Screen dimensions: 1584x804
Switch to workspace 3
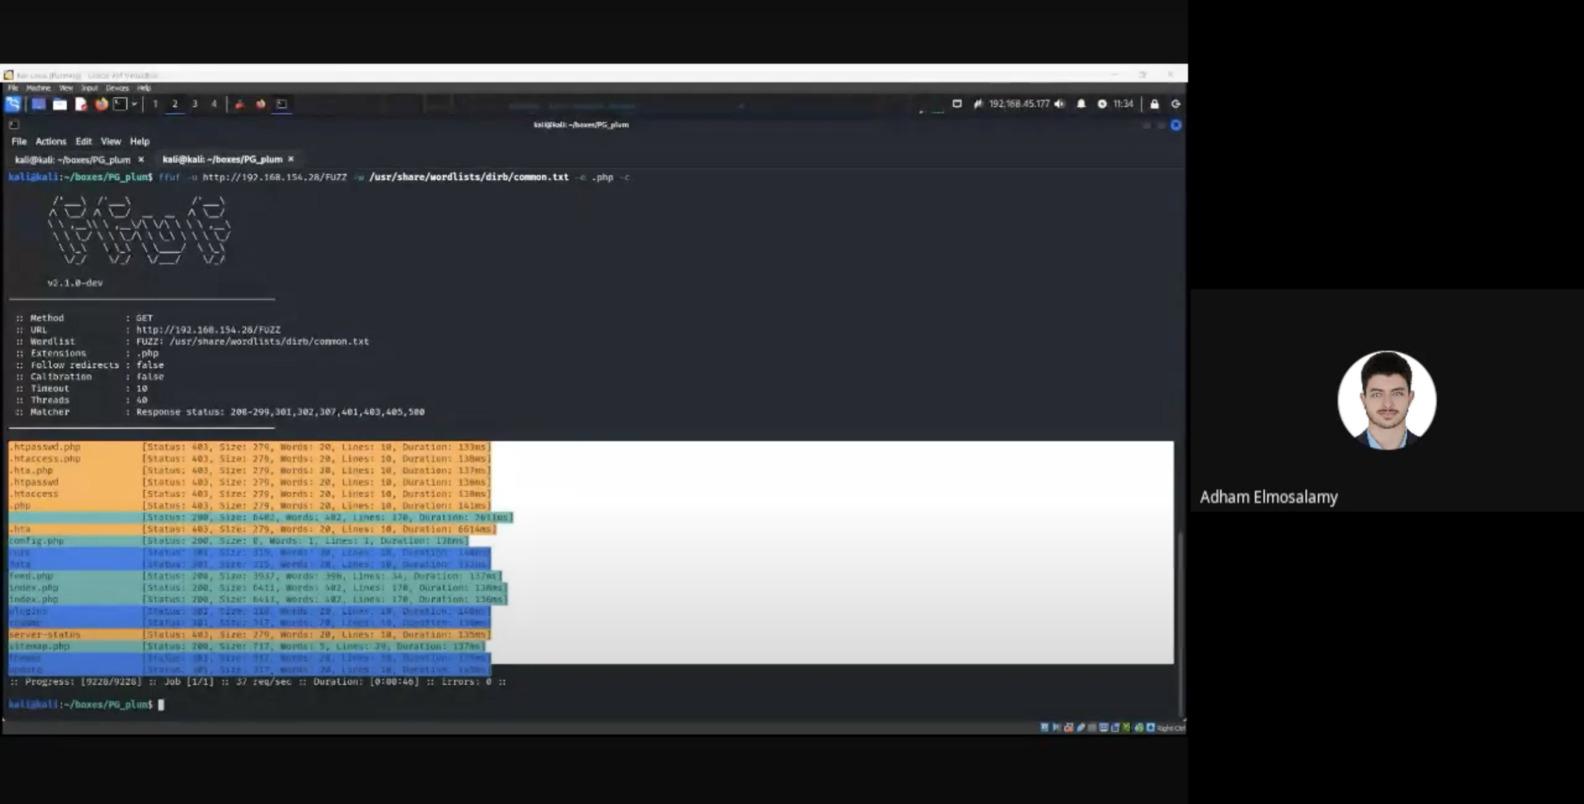194,104
